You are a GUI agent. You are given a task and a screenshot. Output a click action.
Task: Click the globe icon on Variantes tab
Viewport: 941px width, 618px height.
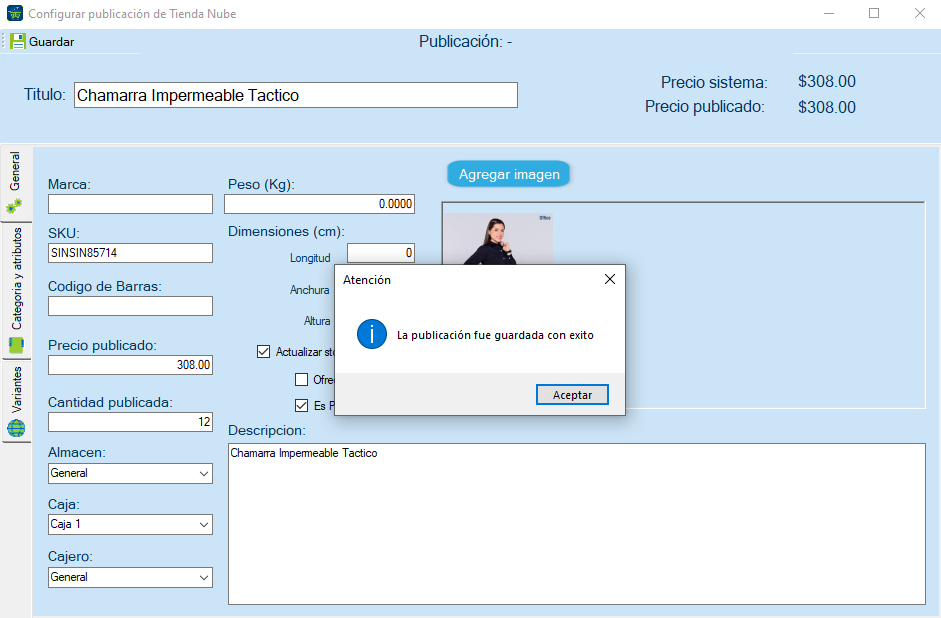(x=16, y=428)
